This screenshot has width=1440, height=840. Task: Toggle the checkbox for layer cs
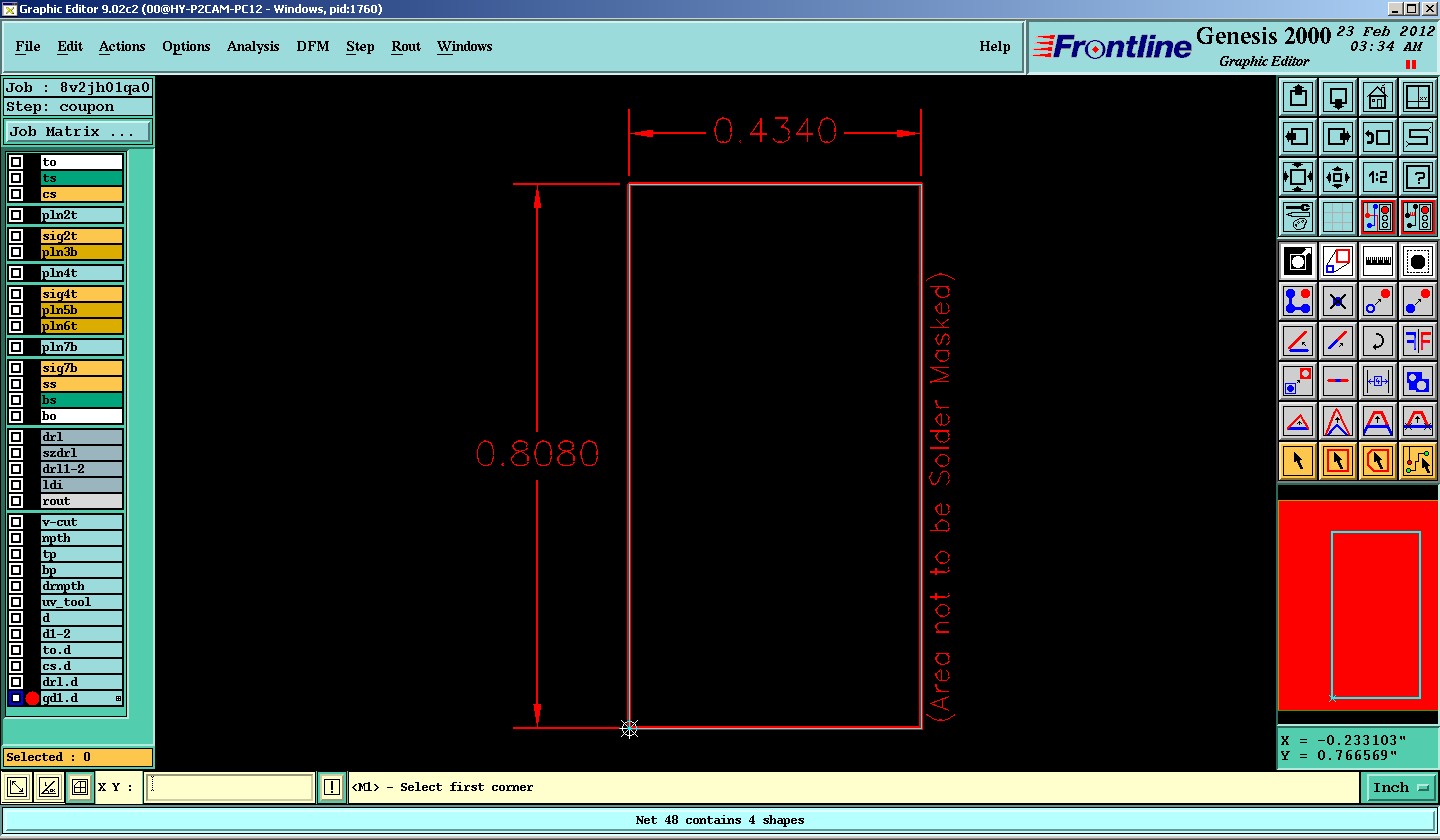pyautogui.click(x=16, y=194)
